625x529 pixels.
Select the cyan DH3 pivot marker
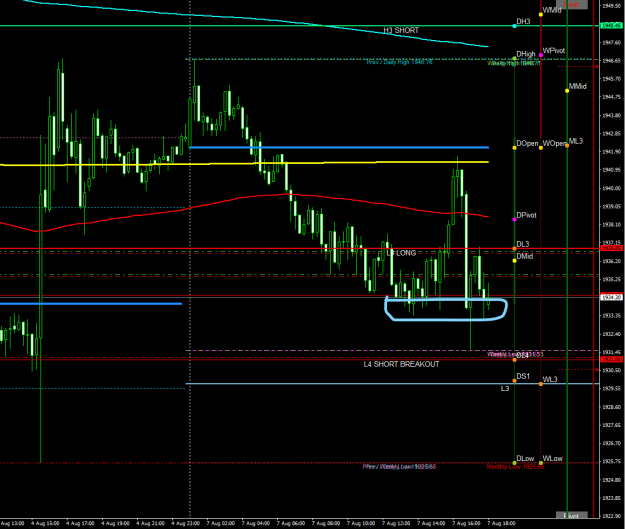pos(514,26)
